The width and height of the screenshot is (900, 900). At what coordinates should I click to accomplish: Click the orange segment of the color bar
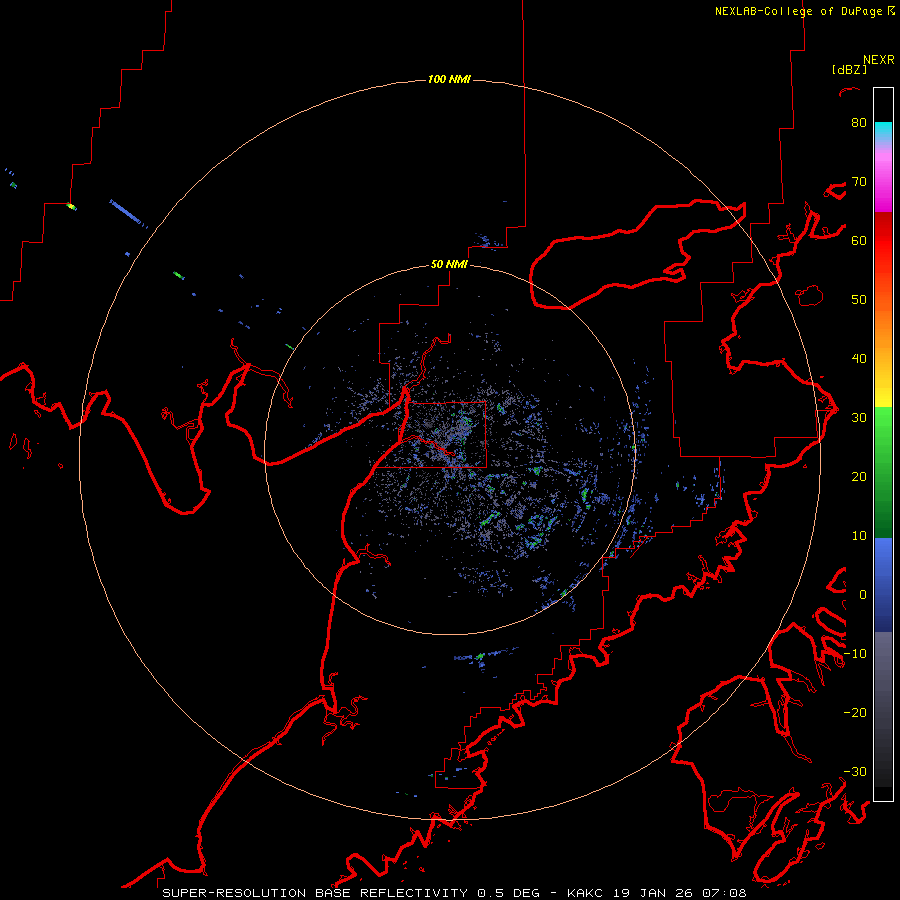tap(883, 327)
